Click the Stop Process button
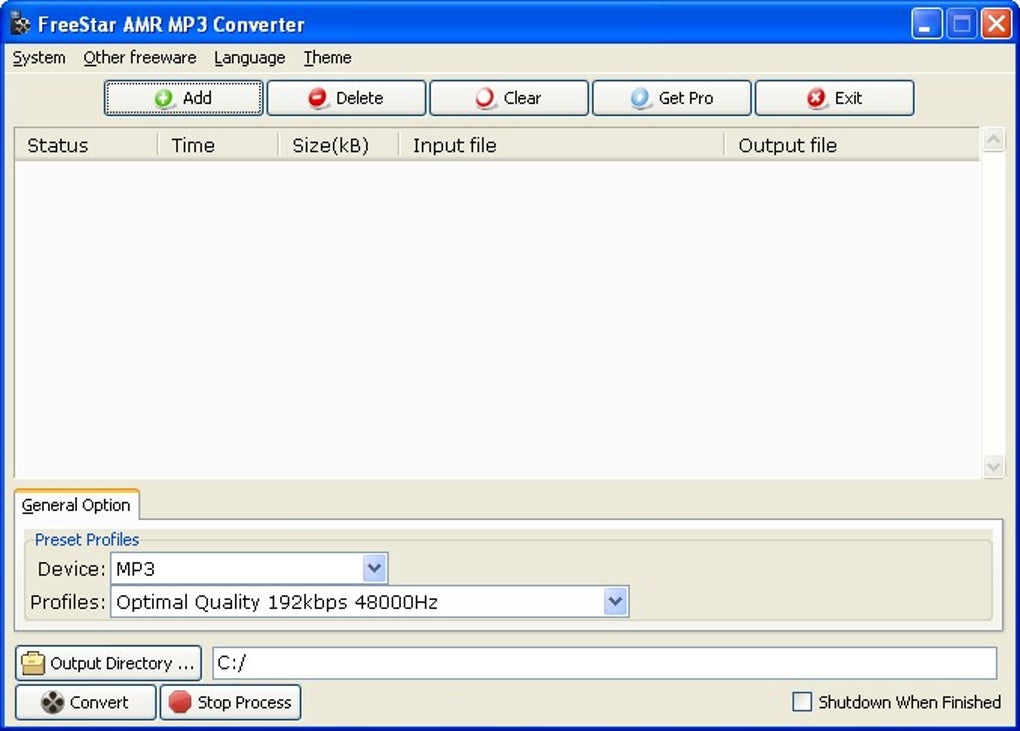1020x731 pixels. 230,702
